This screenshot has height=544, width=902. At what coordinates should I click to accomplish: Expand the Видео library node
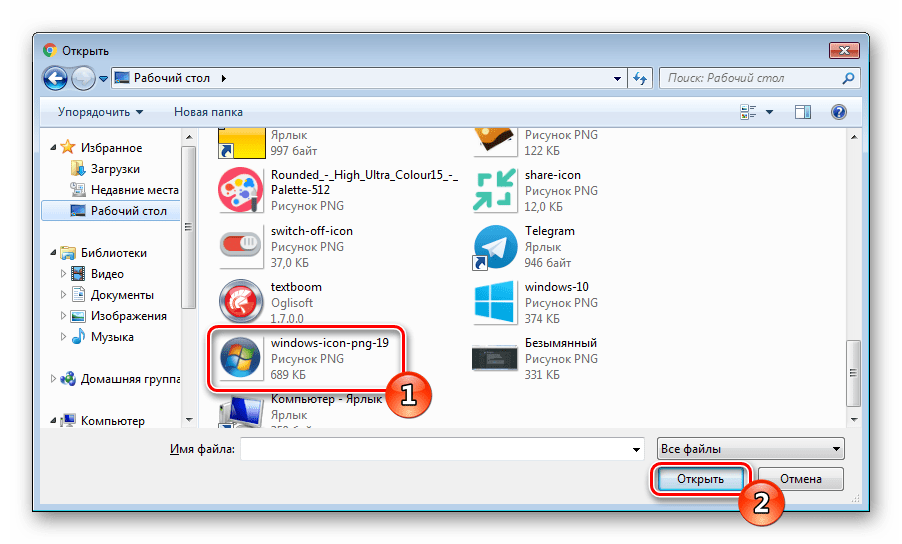63,274
